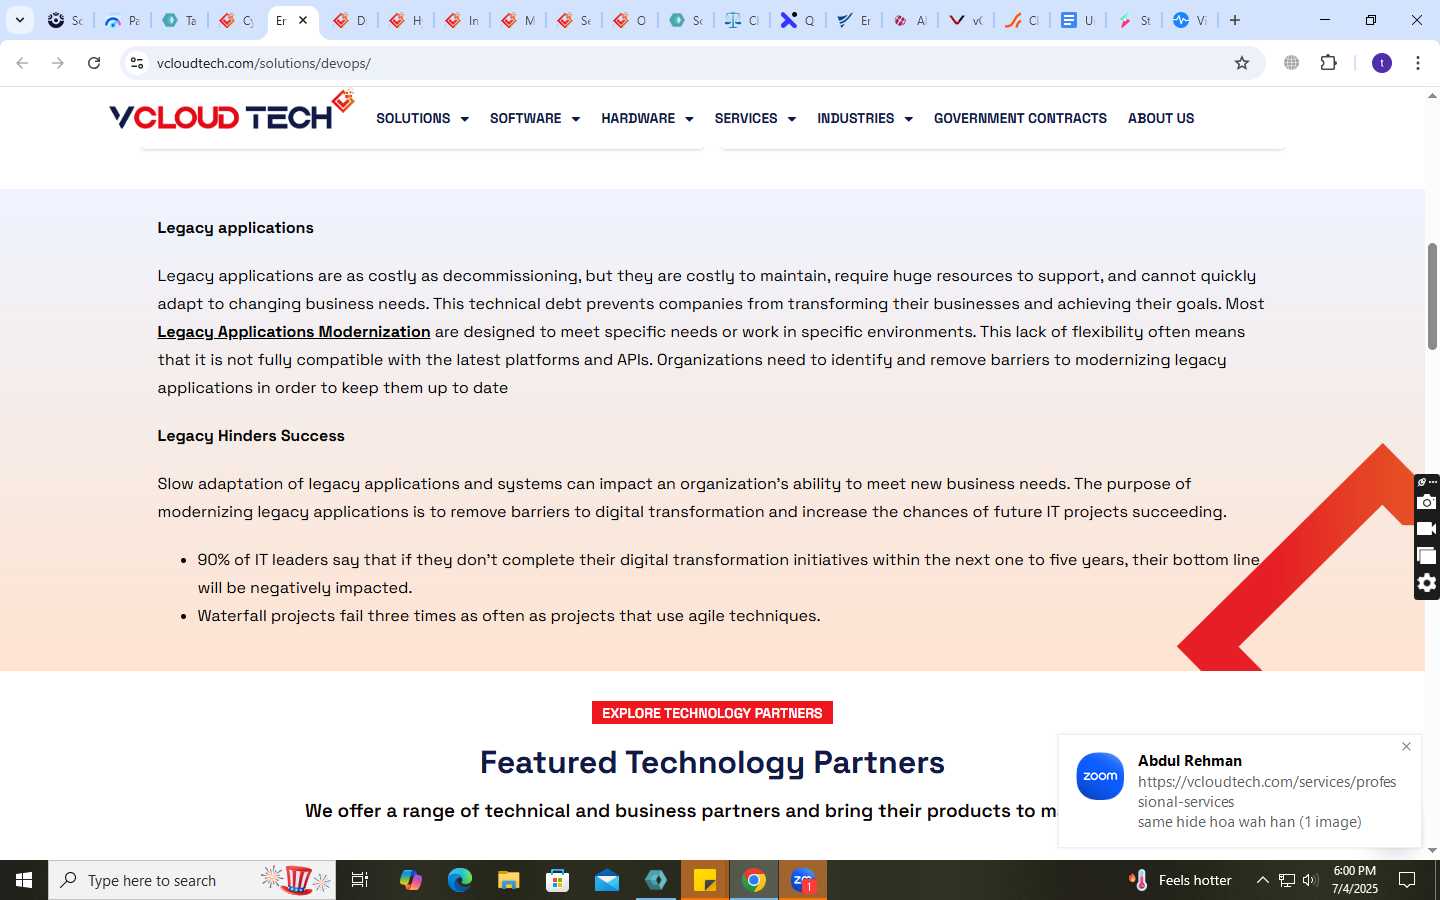1440x900 pixels.
Task: Click the Feels hotter weather widget
Action: pos(1180,880)
